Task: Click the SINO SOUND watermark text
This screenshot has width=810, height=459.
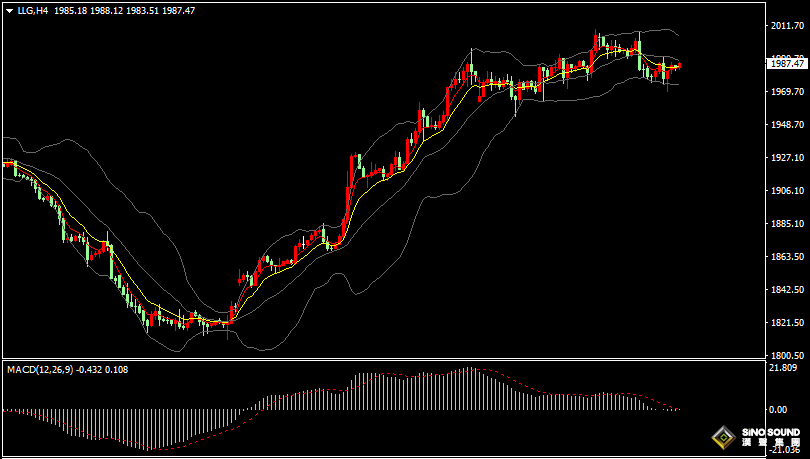Action: [769, 431]
